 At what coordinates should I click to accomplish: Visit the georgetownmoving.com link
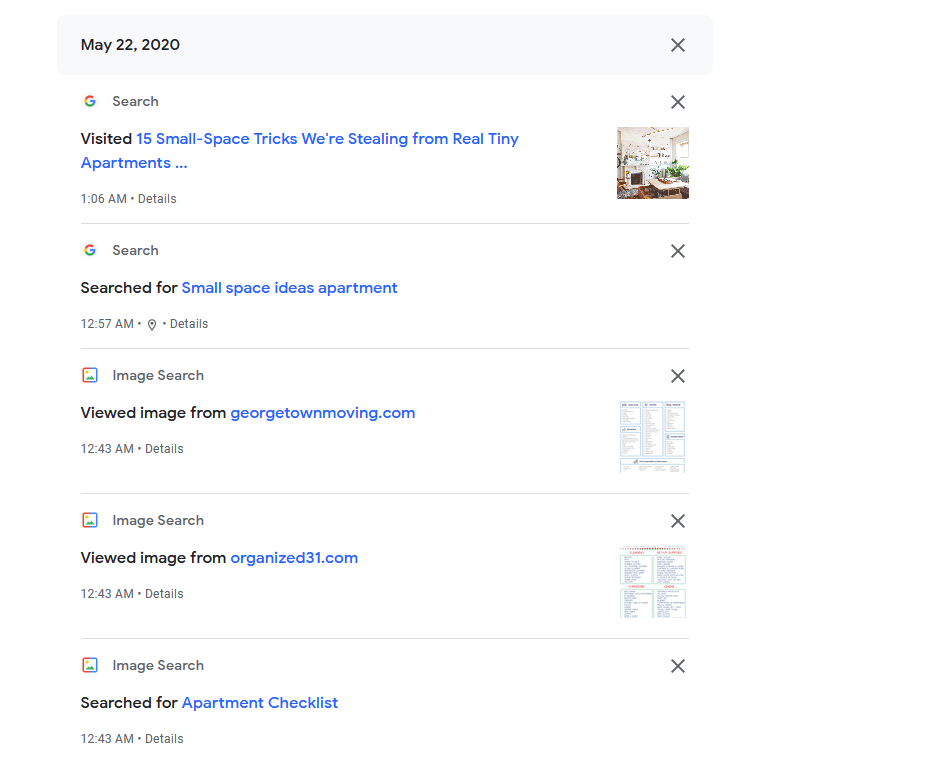(x=322, y=413)
